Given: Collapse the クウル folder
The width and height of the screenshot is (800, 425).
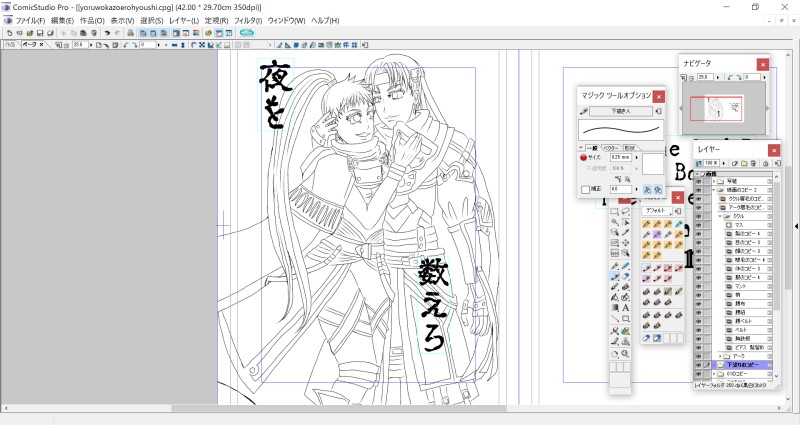Looking at the screenshot, I should (x=721, y=216).
